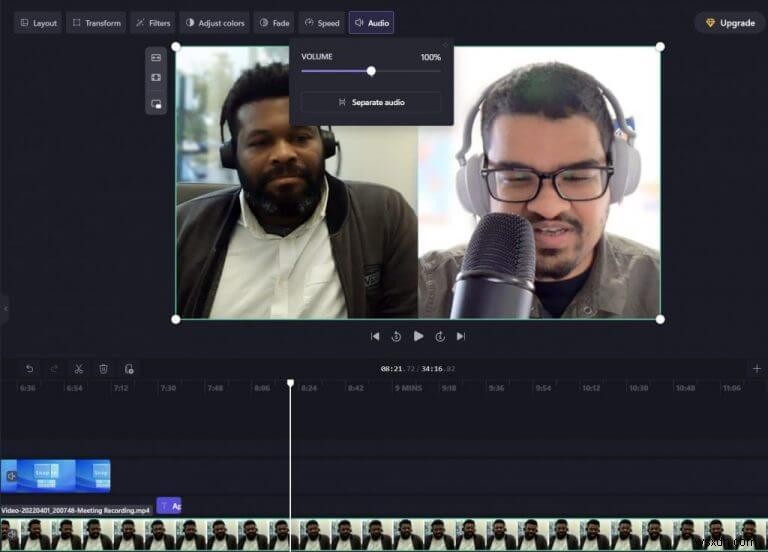Click the Meeting Recording.mp4 file name label
The image size is (768, 552).
click(75, 510)
